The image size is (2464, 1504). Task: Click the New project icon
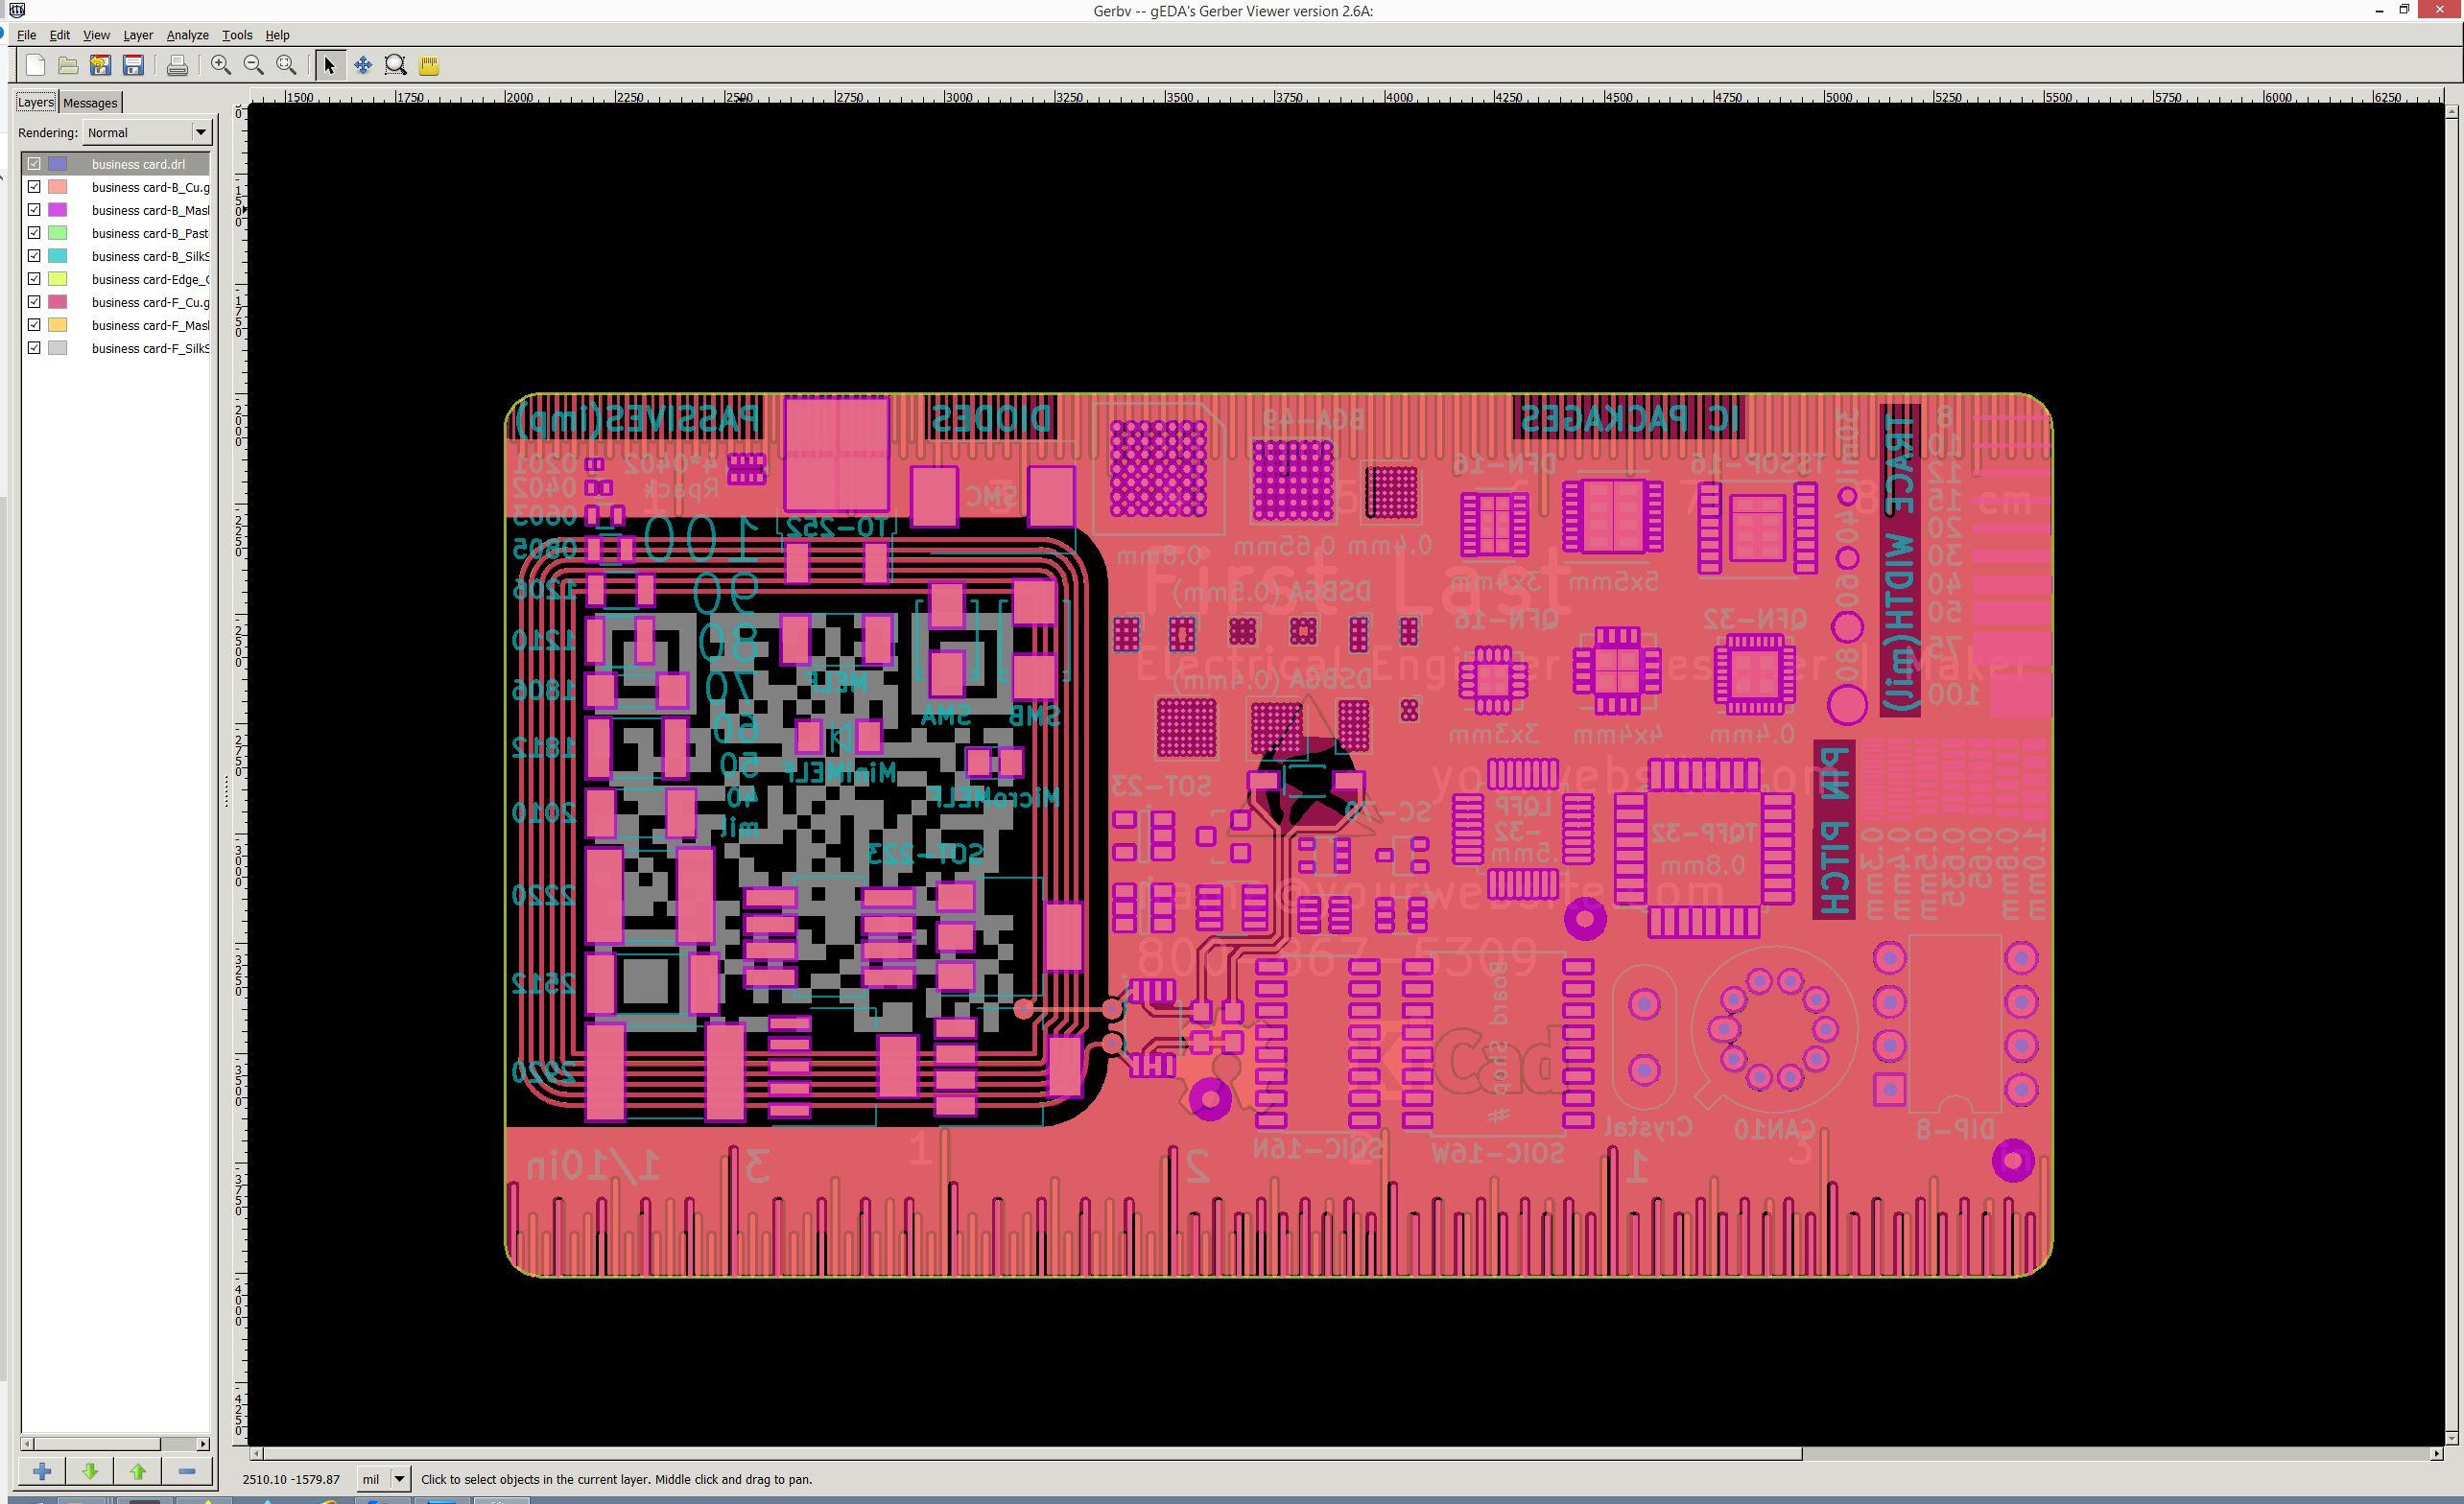click(x=35, y=66)
